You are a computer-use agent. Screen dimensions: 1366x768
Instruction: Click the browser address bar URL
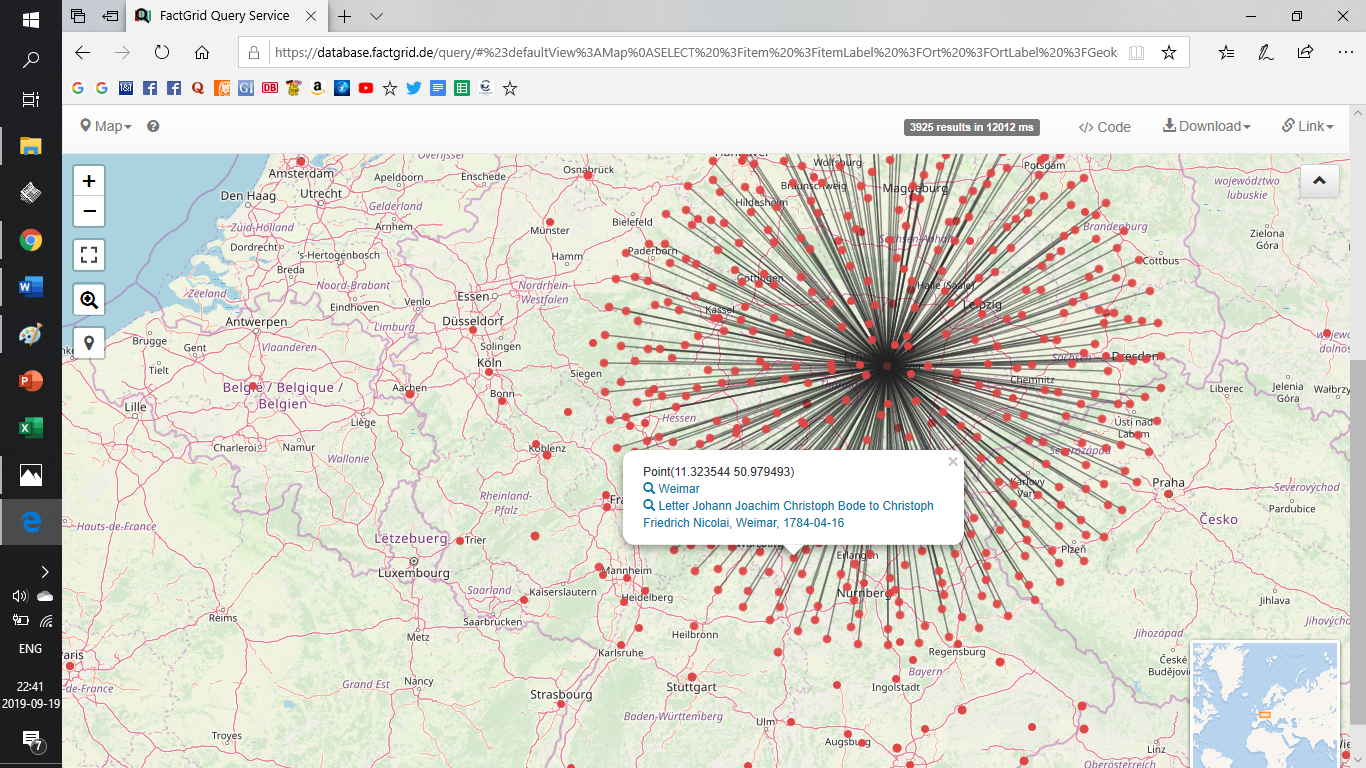click(x=696, y=52)
